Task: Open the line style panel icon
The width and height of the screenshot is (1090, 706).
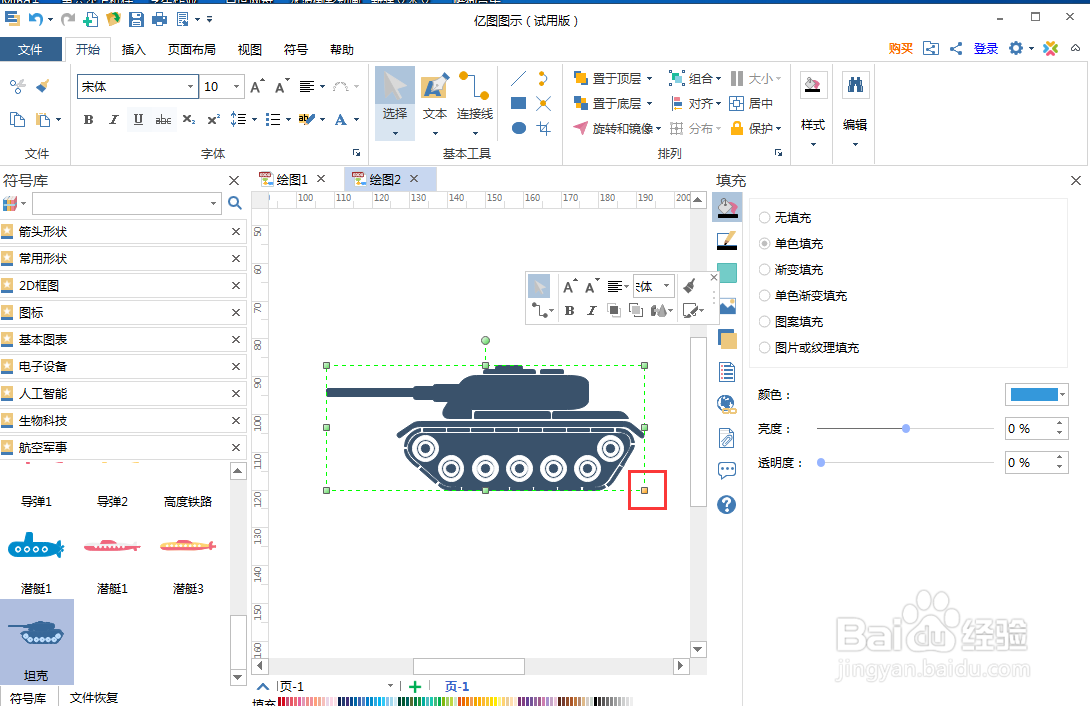Action: (726, 240)
